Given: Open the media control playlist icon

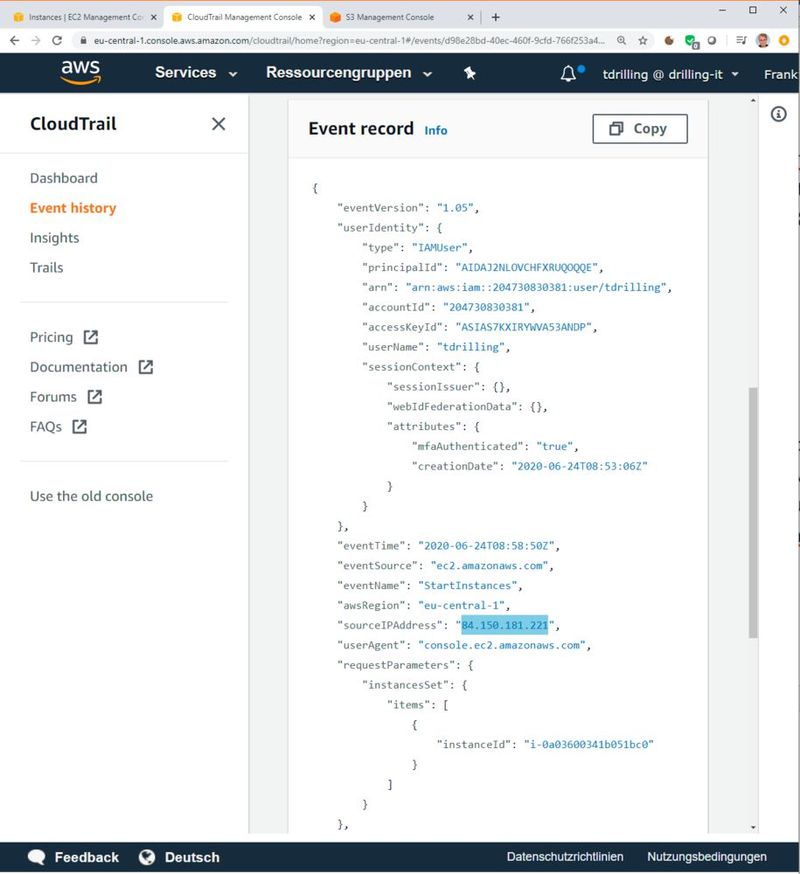Looking at the screenshot, I should [x=741, y=40].
